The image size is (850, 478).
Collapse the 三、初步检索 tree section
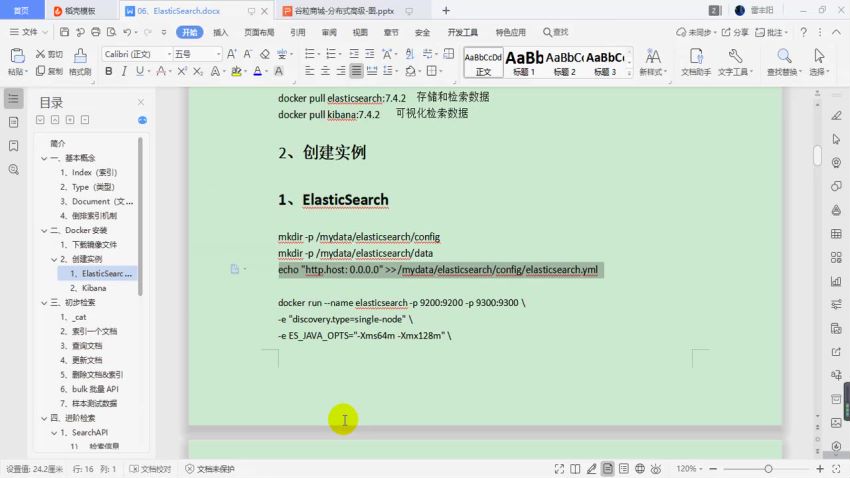coord(44,302)
